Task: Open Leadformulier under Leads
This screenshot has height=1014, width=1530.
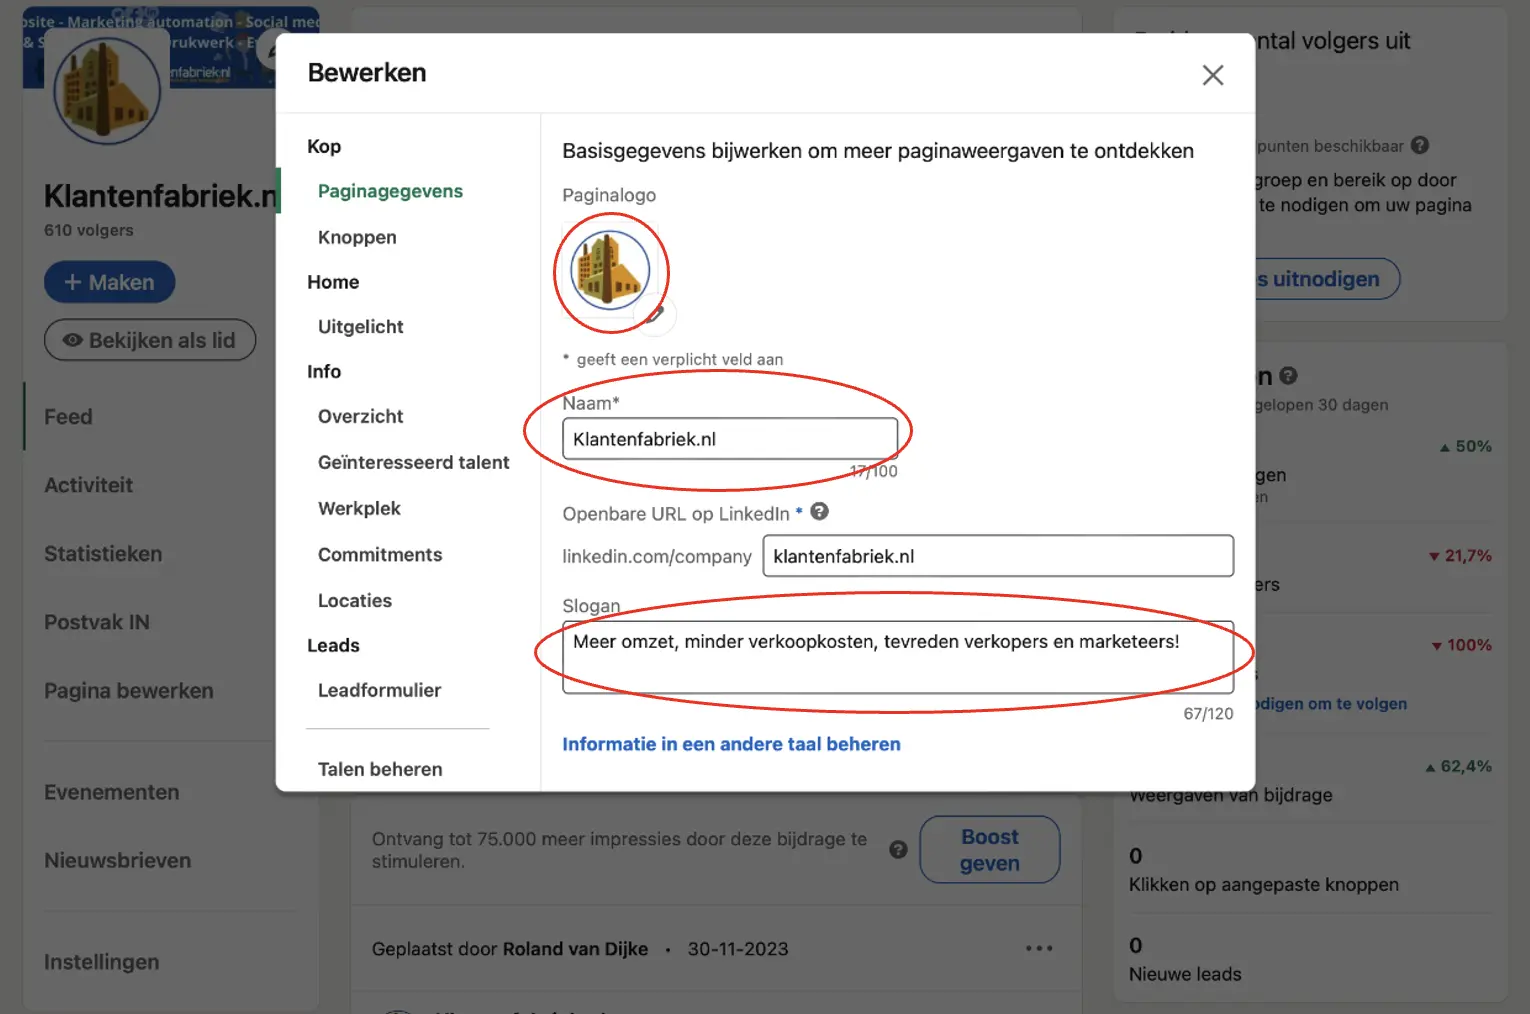Action: point(379,690)
